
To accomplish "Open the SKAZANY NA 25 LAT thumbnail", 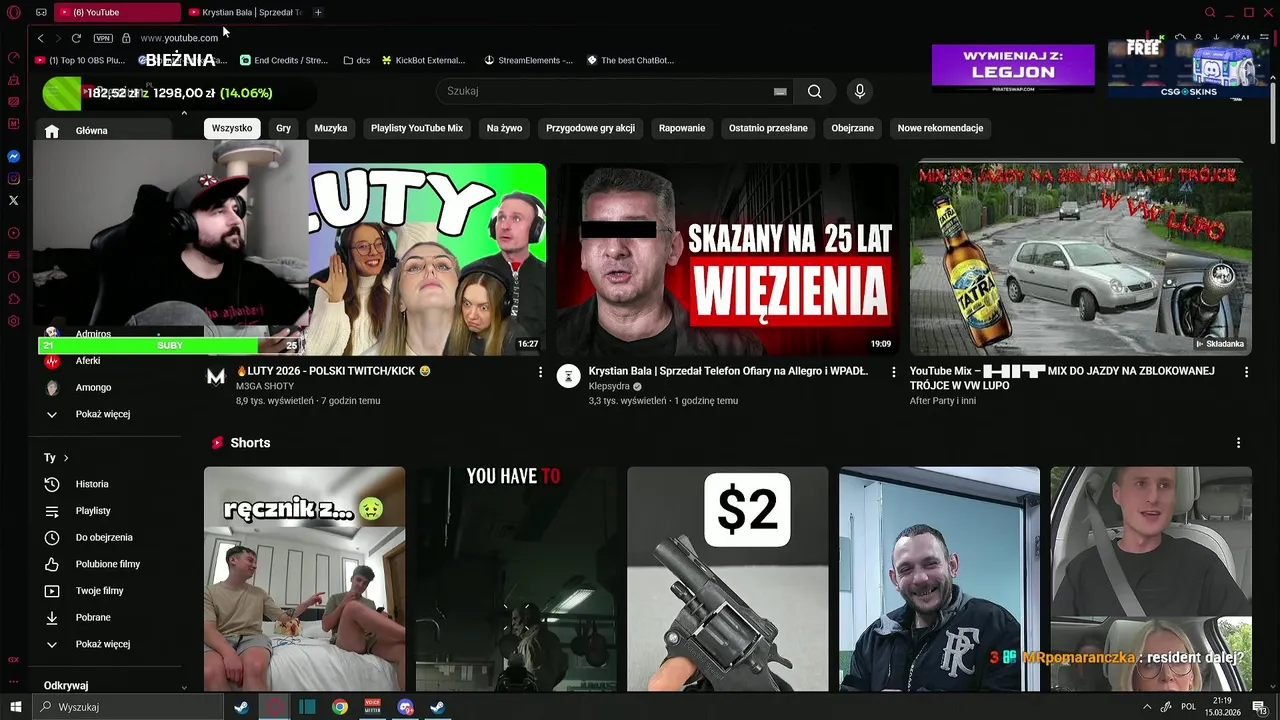I will click(727, 259).
